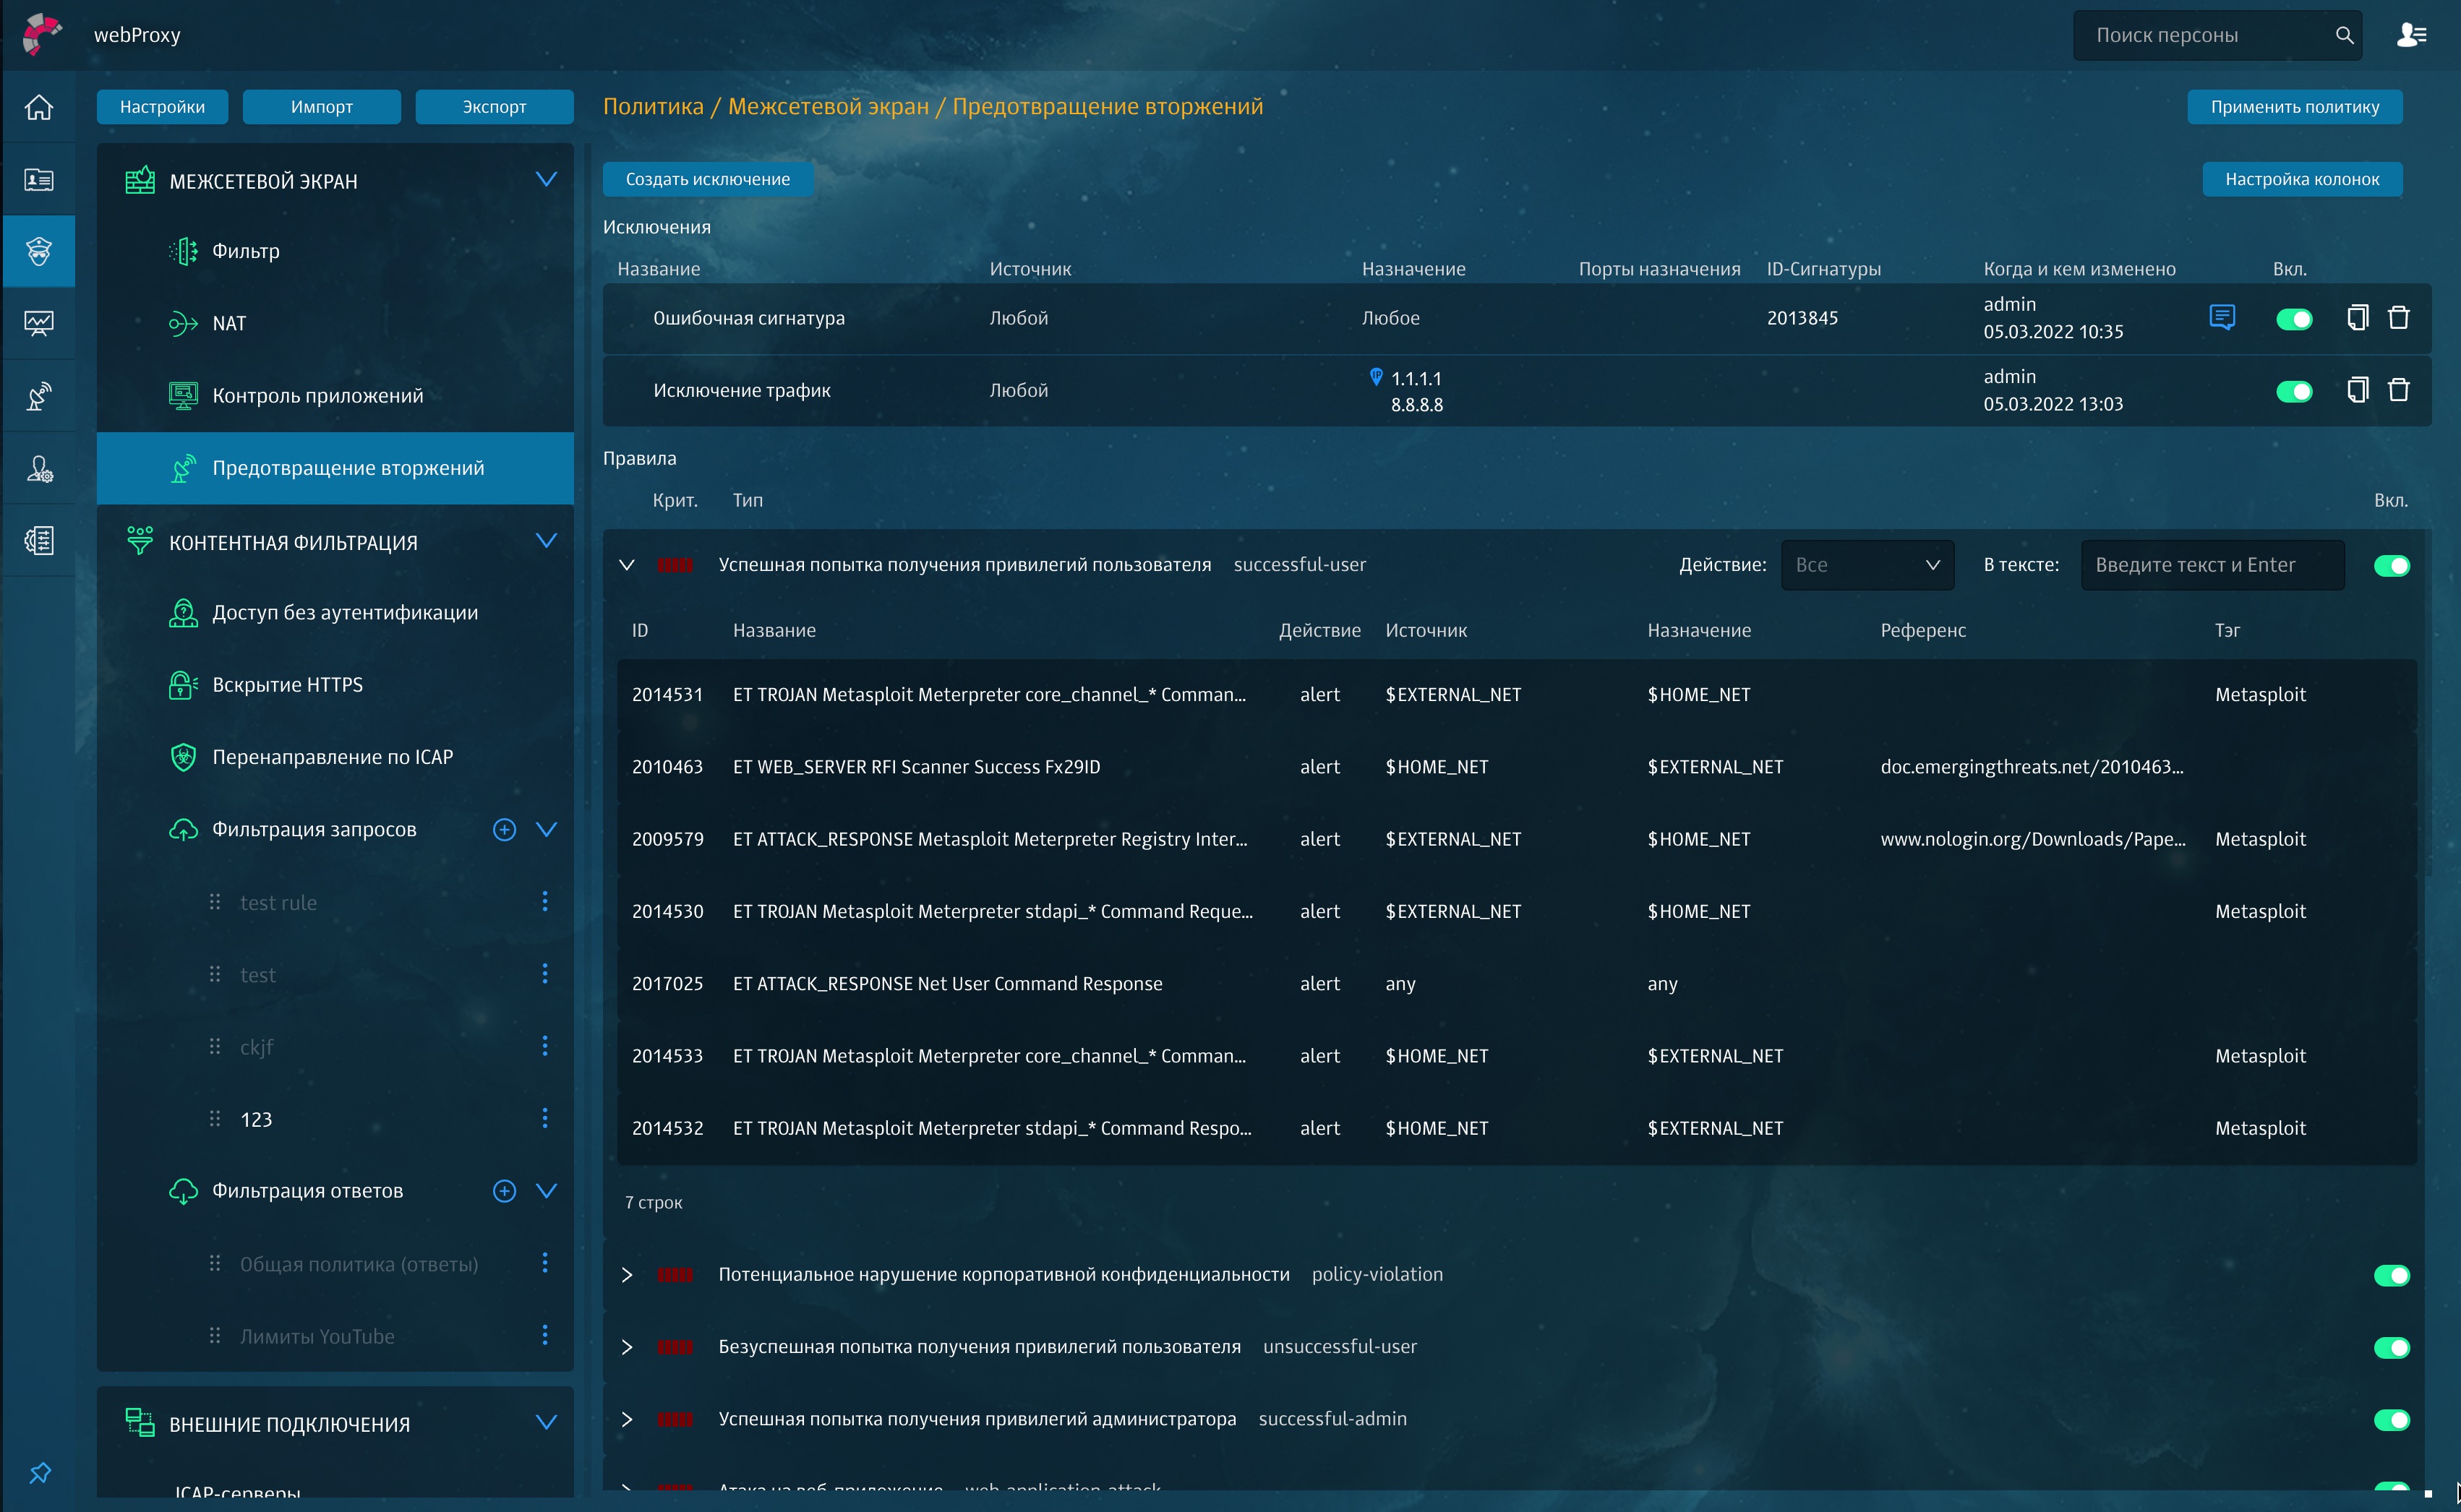
Task: Toggle off the policy-violation rule group
Action: pyautogui.click(x=2391, y=1275)
